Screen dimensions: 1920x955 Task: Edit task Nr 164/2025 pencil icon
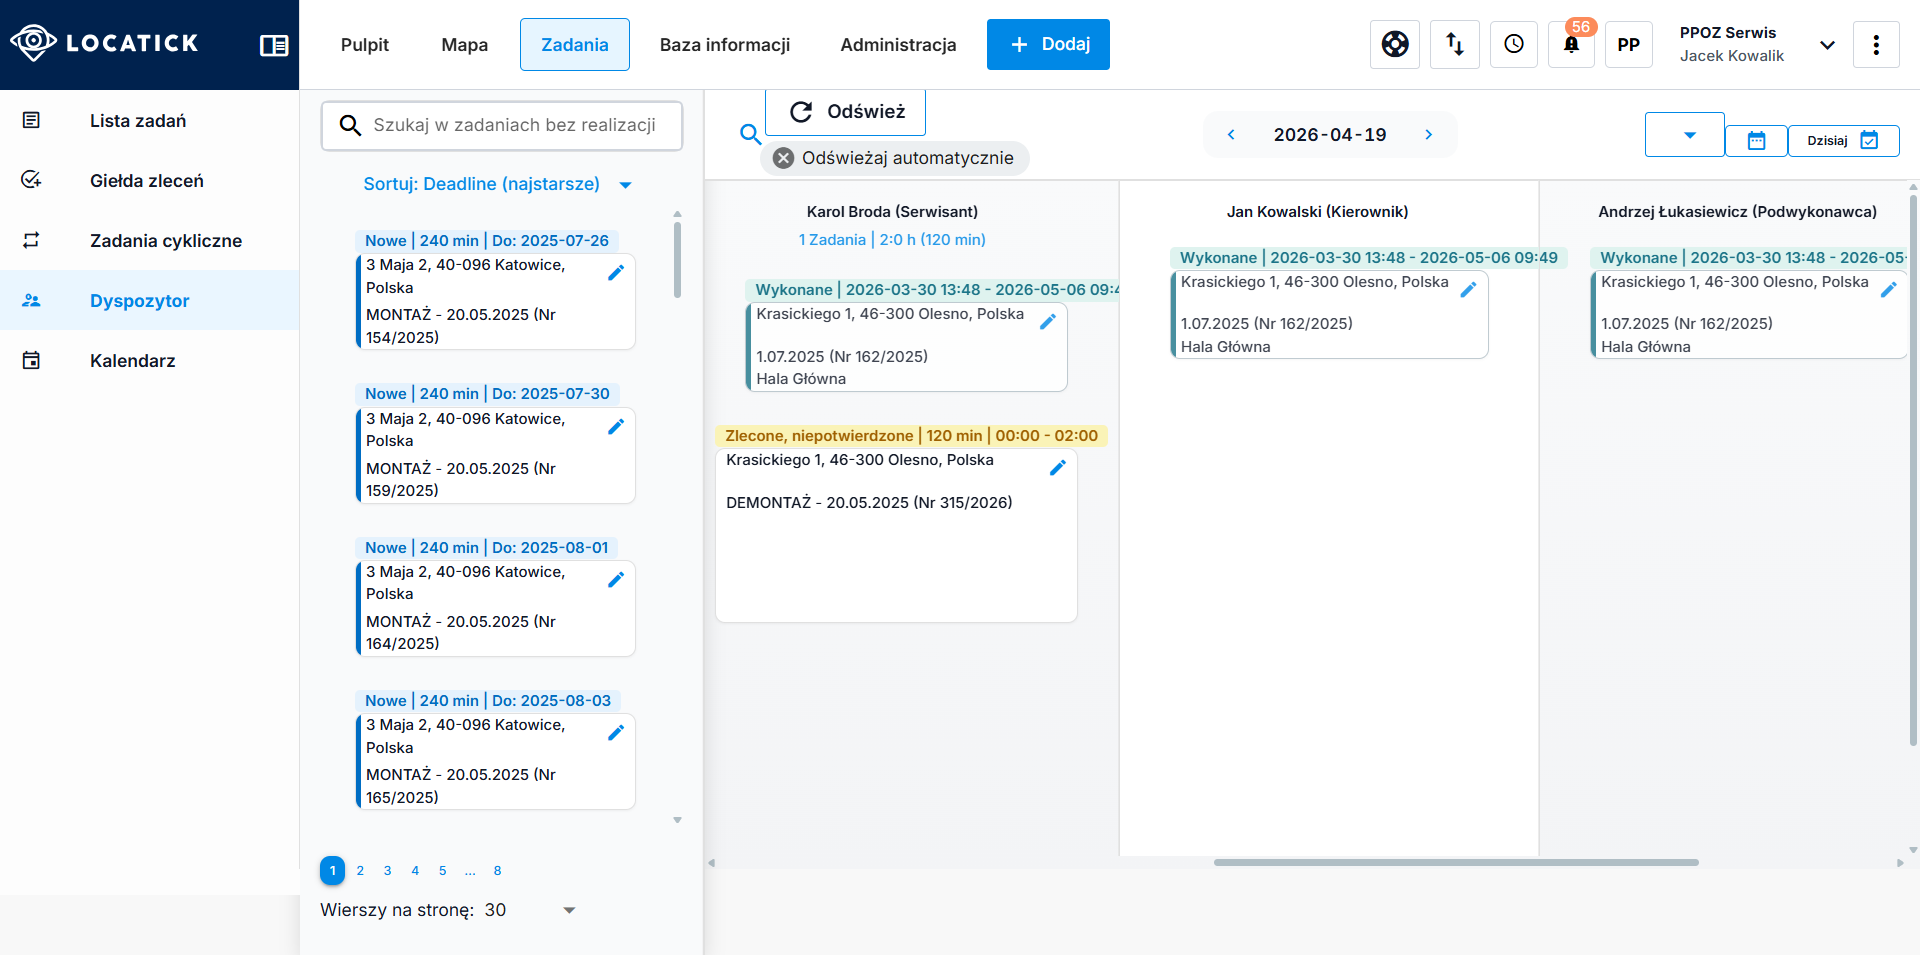[616, 579]
